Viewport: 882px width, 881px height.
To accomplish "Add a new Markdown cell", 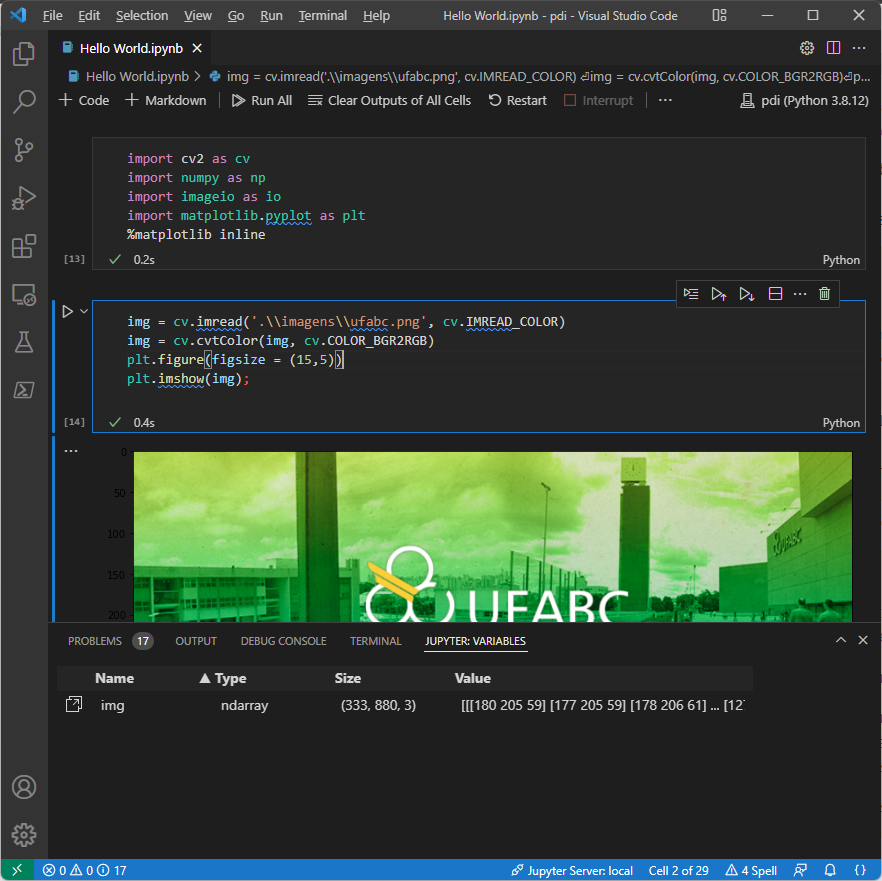I will [165, 100].
